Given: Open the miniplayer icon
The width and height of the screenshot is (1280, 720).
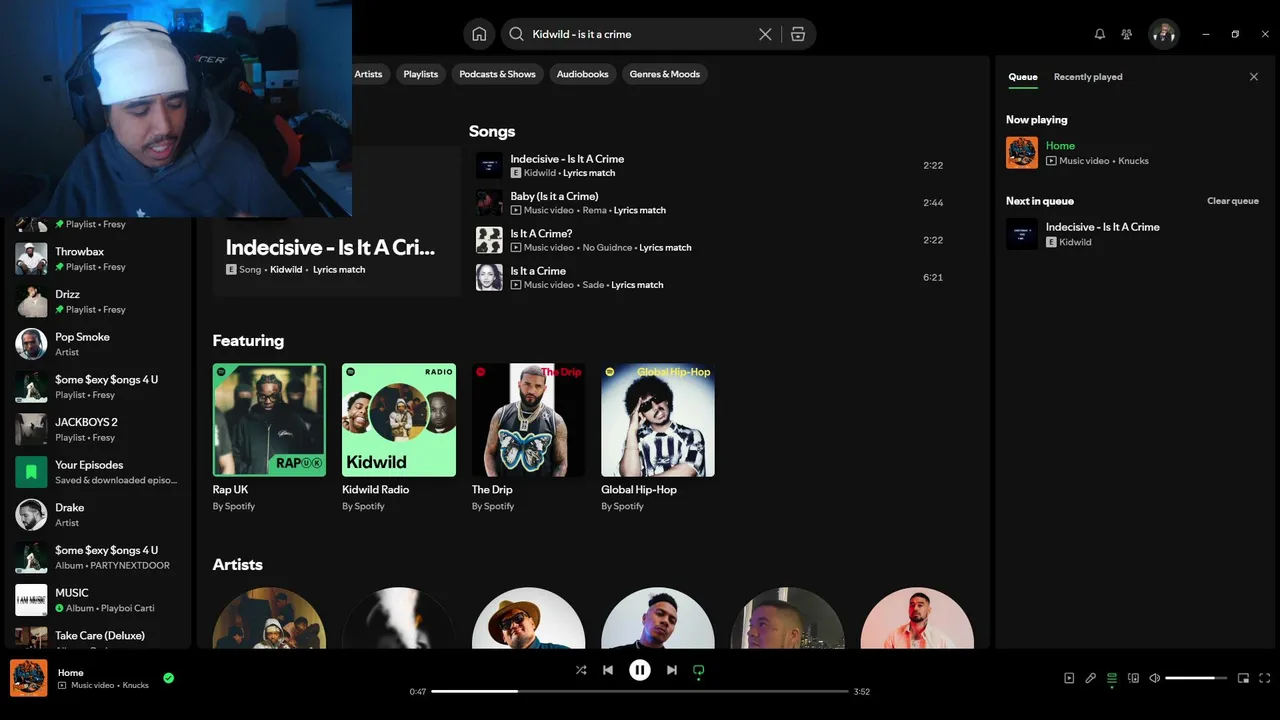Looking at the screenshot, I should point(1243,678).
